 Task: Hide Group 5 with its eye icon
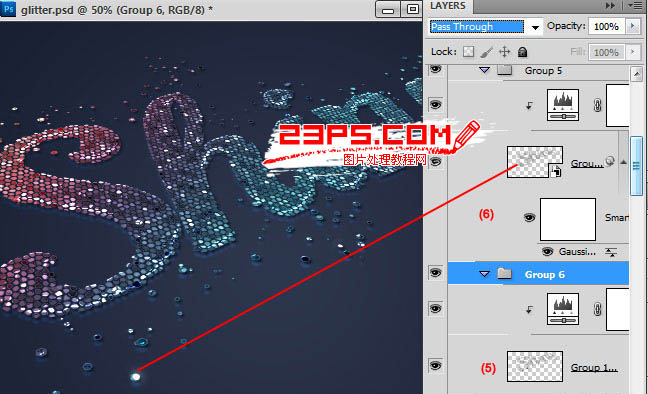(435, 69)
